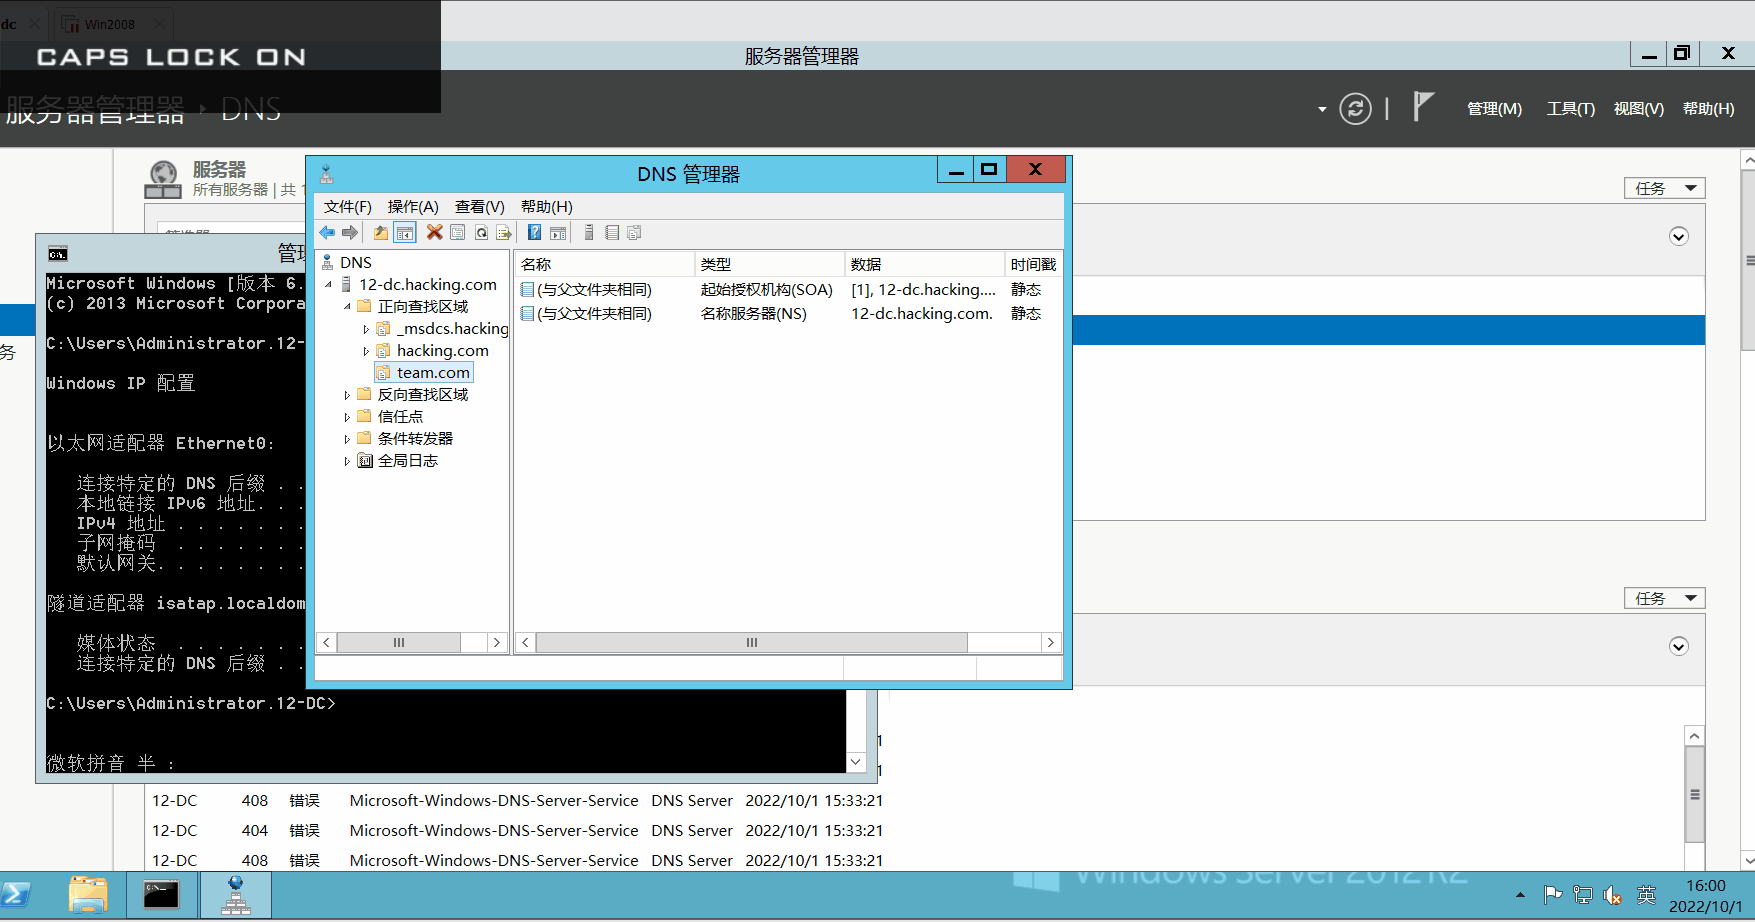
Task: Show hidden tray icons arrow
Action: click(1520, 895)
